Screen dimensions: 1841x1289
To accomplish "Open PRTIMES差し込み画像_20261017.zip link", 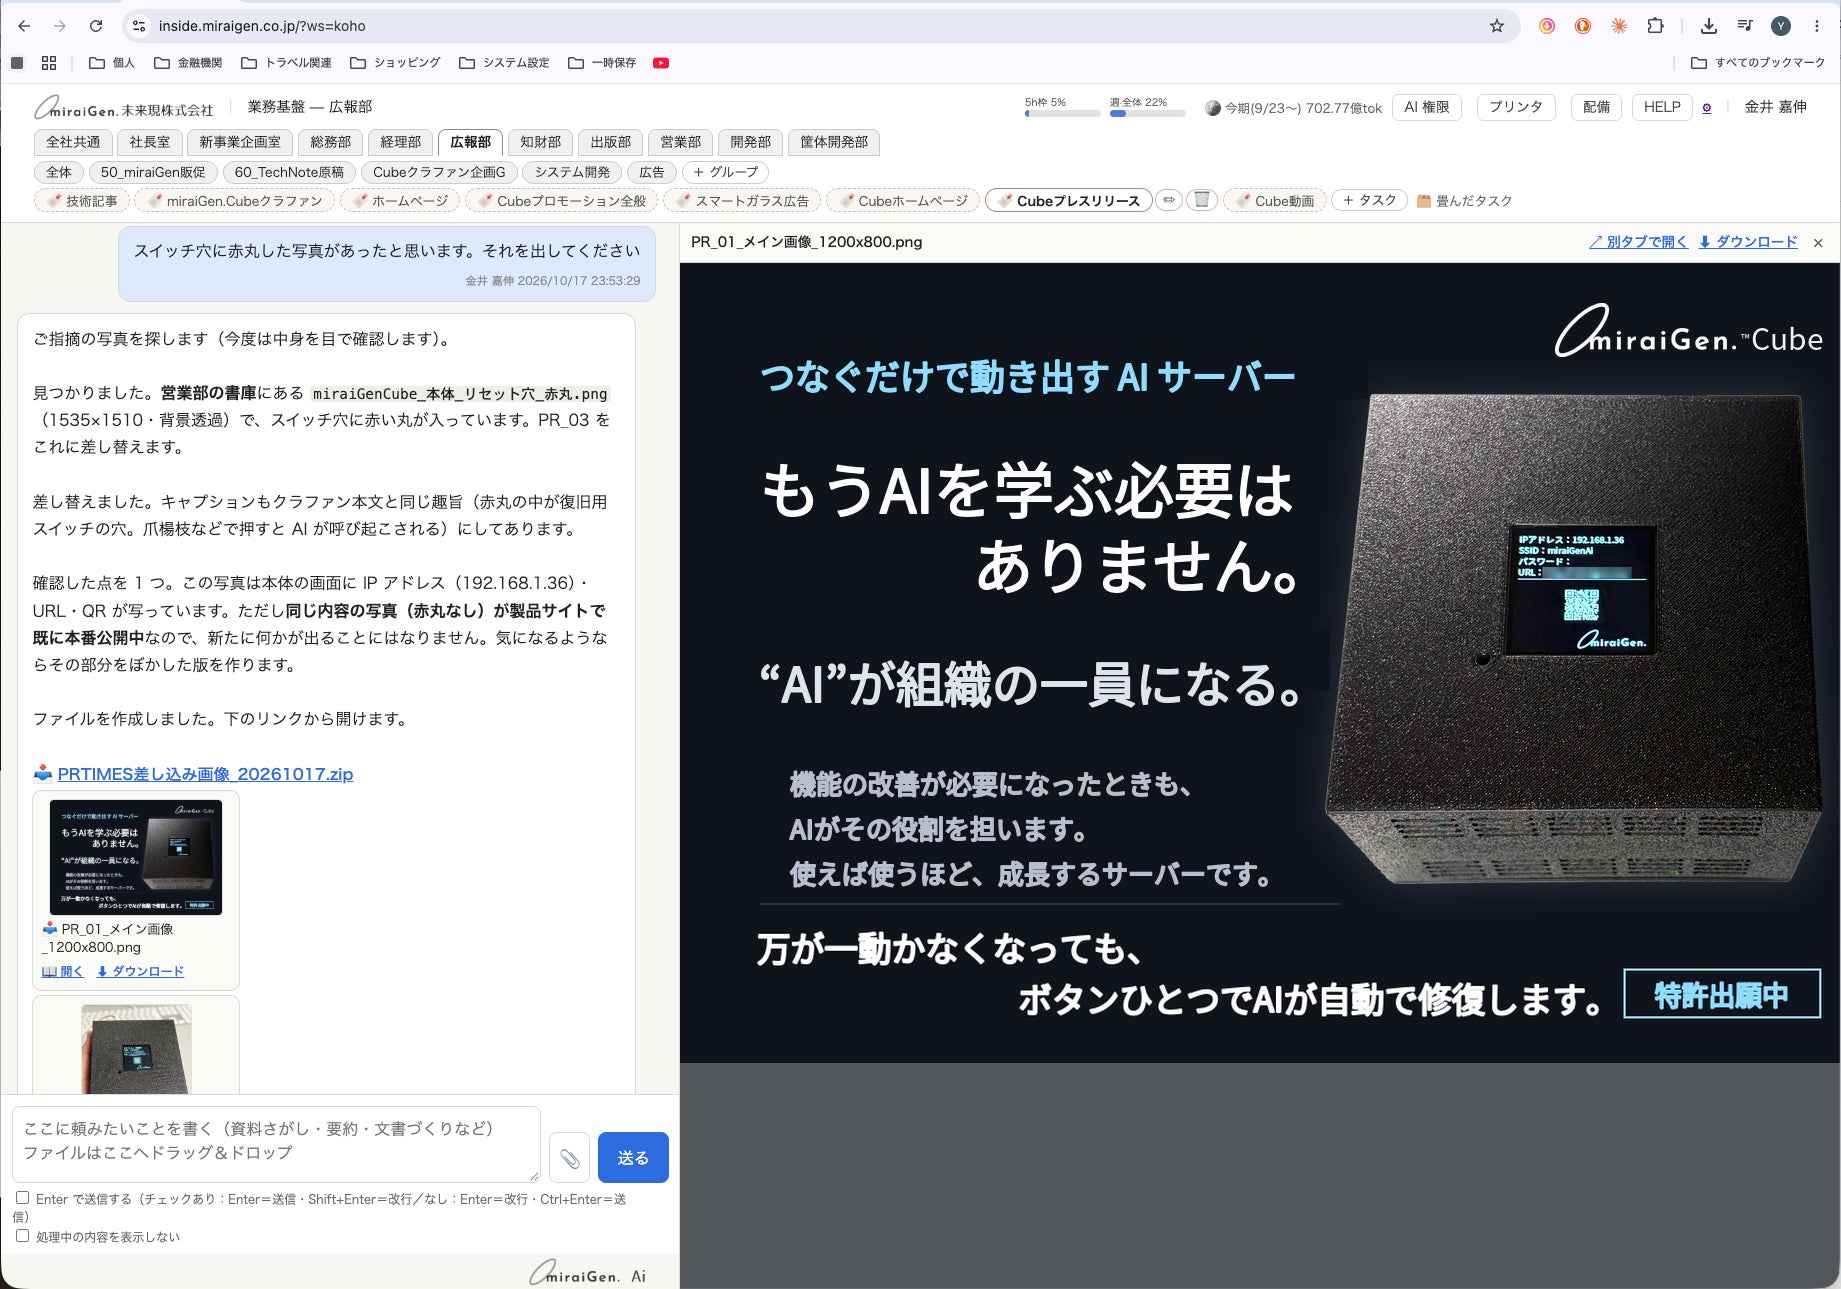I will coord(205,774).
